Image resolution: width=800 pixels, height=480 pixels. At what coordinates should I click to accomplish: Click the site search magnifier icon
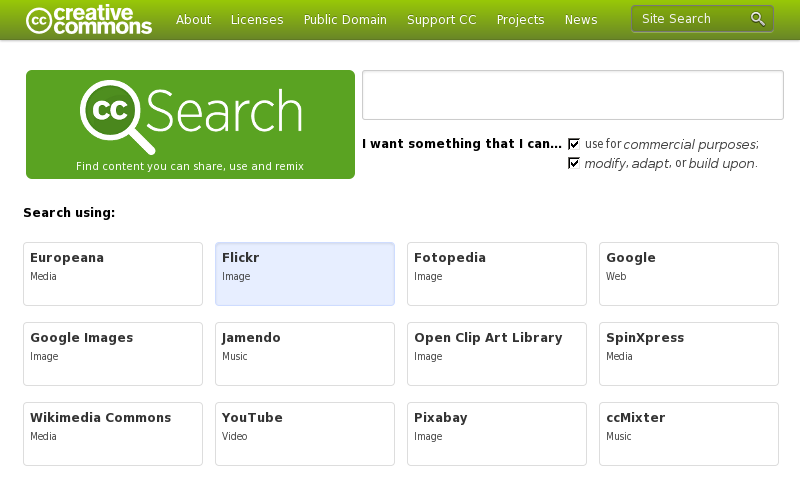[758, 19]
